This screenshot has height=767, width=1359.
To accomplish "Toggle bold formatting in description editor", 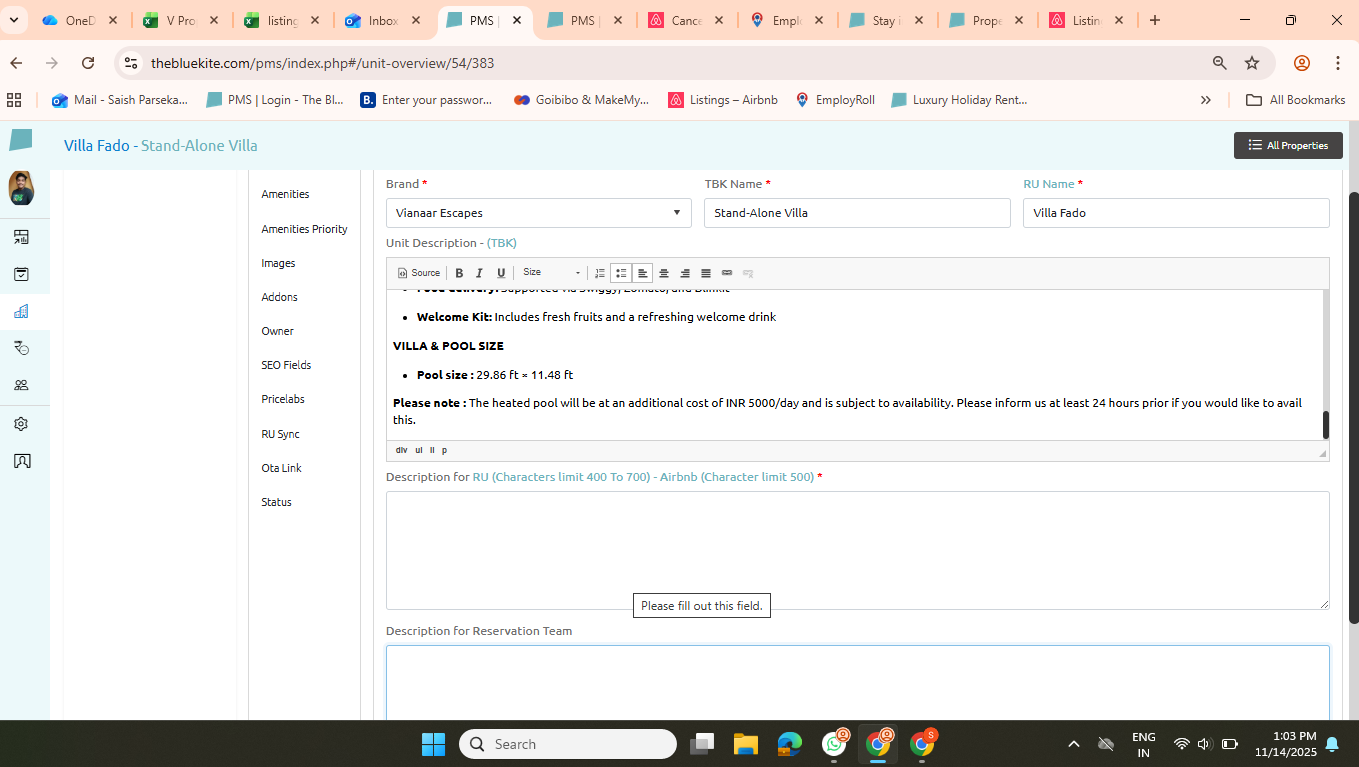I will (x=459, y=273).
